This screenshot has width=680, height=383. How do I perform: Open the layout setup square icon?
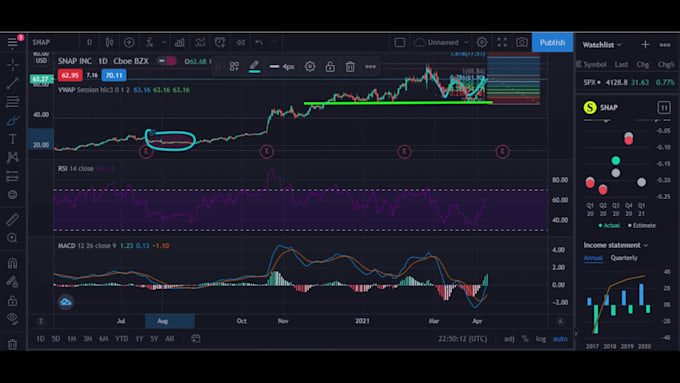pyautogui.click(x=400, y=43)
